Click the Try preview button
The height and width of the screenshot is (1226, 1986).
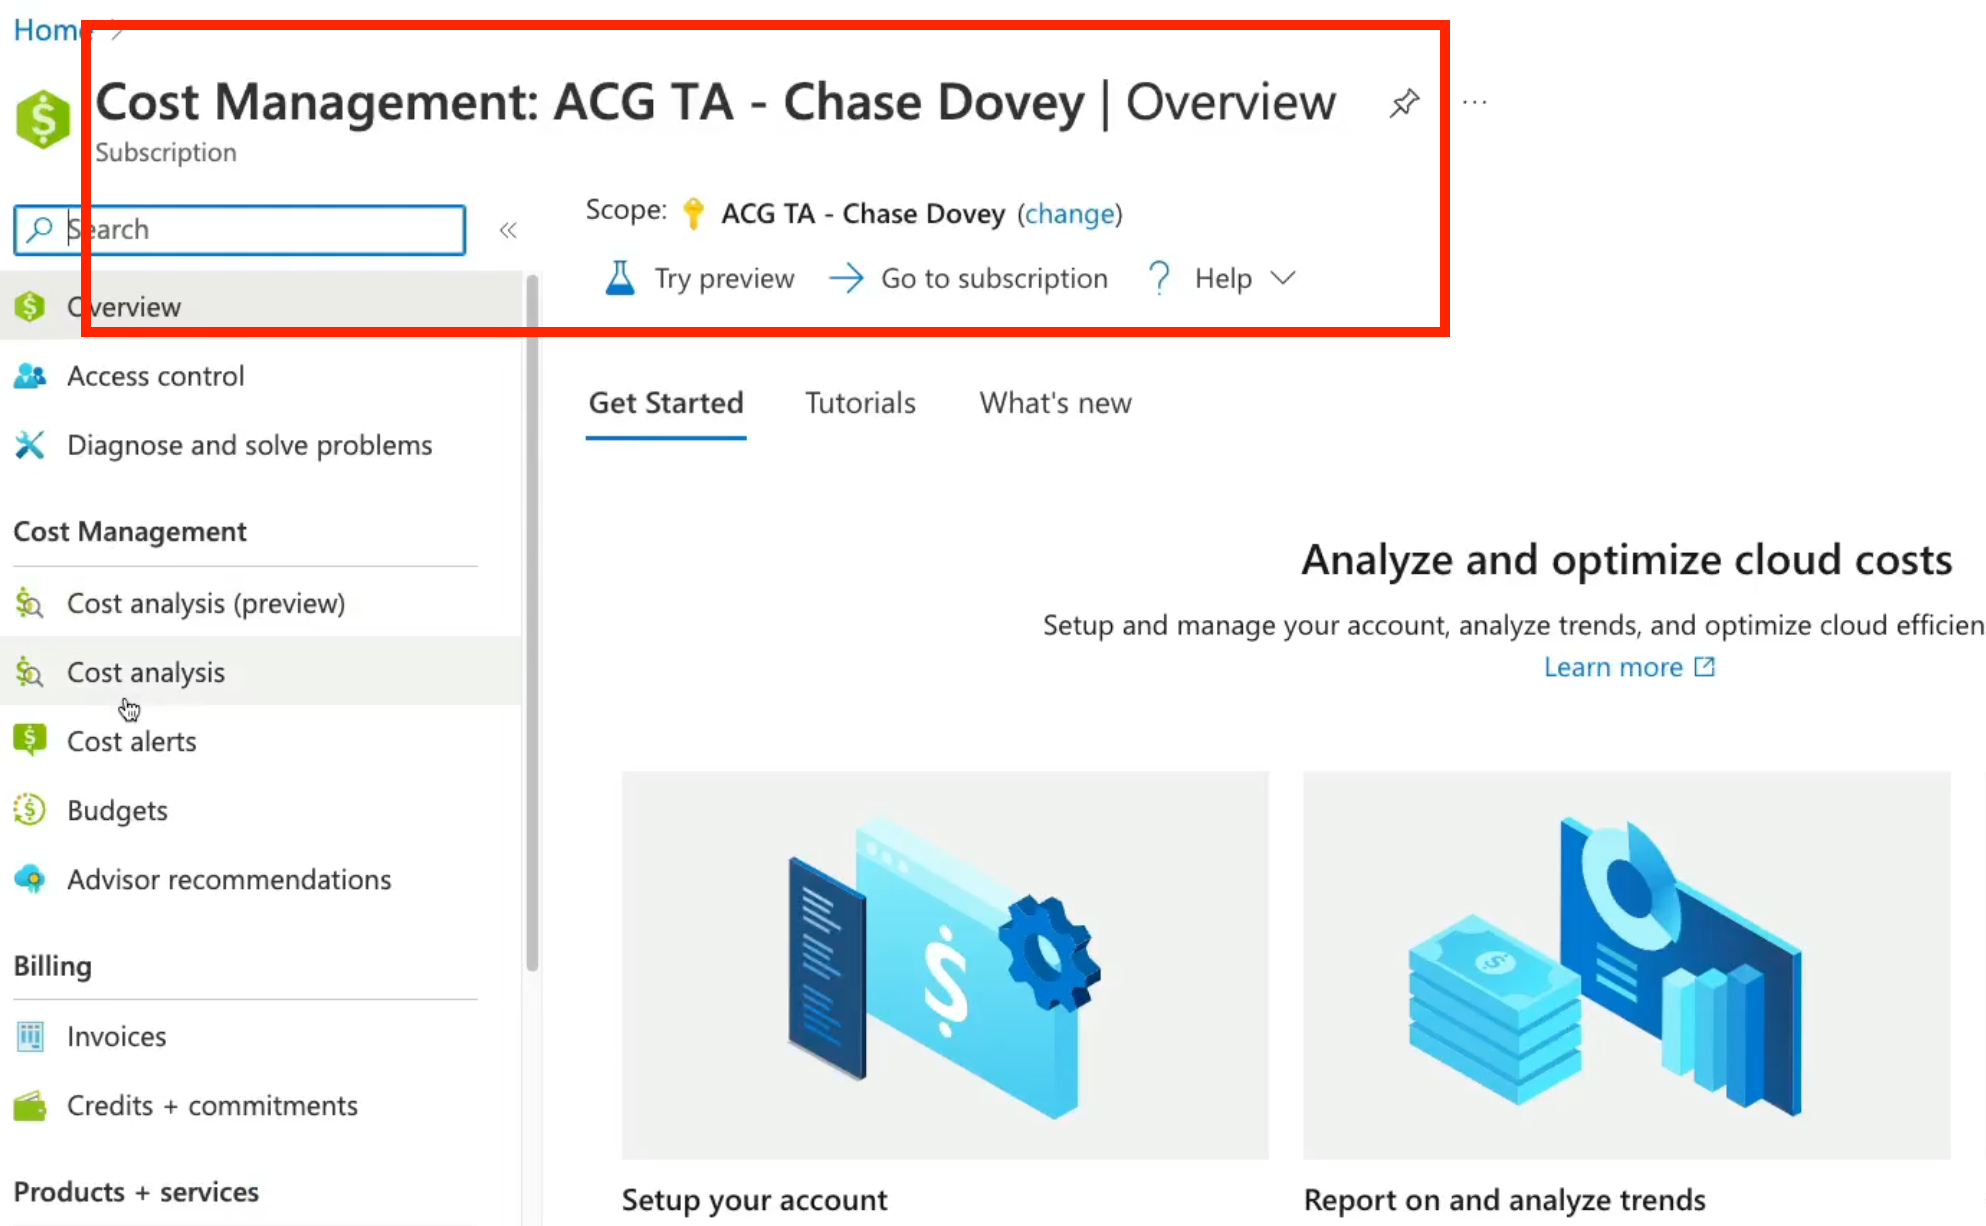tap(699, 278)
